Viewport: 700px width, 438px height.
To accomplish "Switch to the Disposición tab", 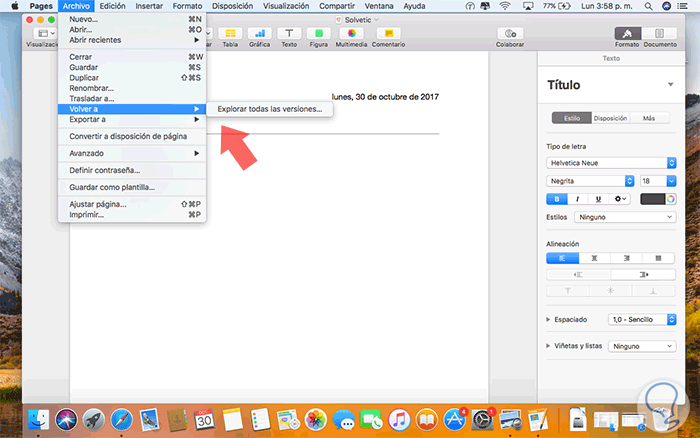I will (x=610, y=118).
